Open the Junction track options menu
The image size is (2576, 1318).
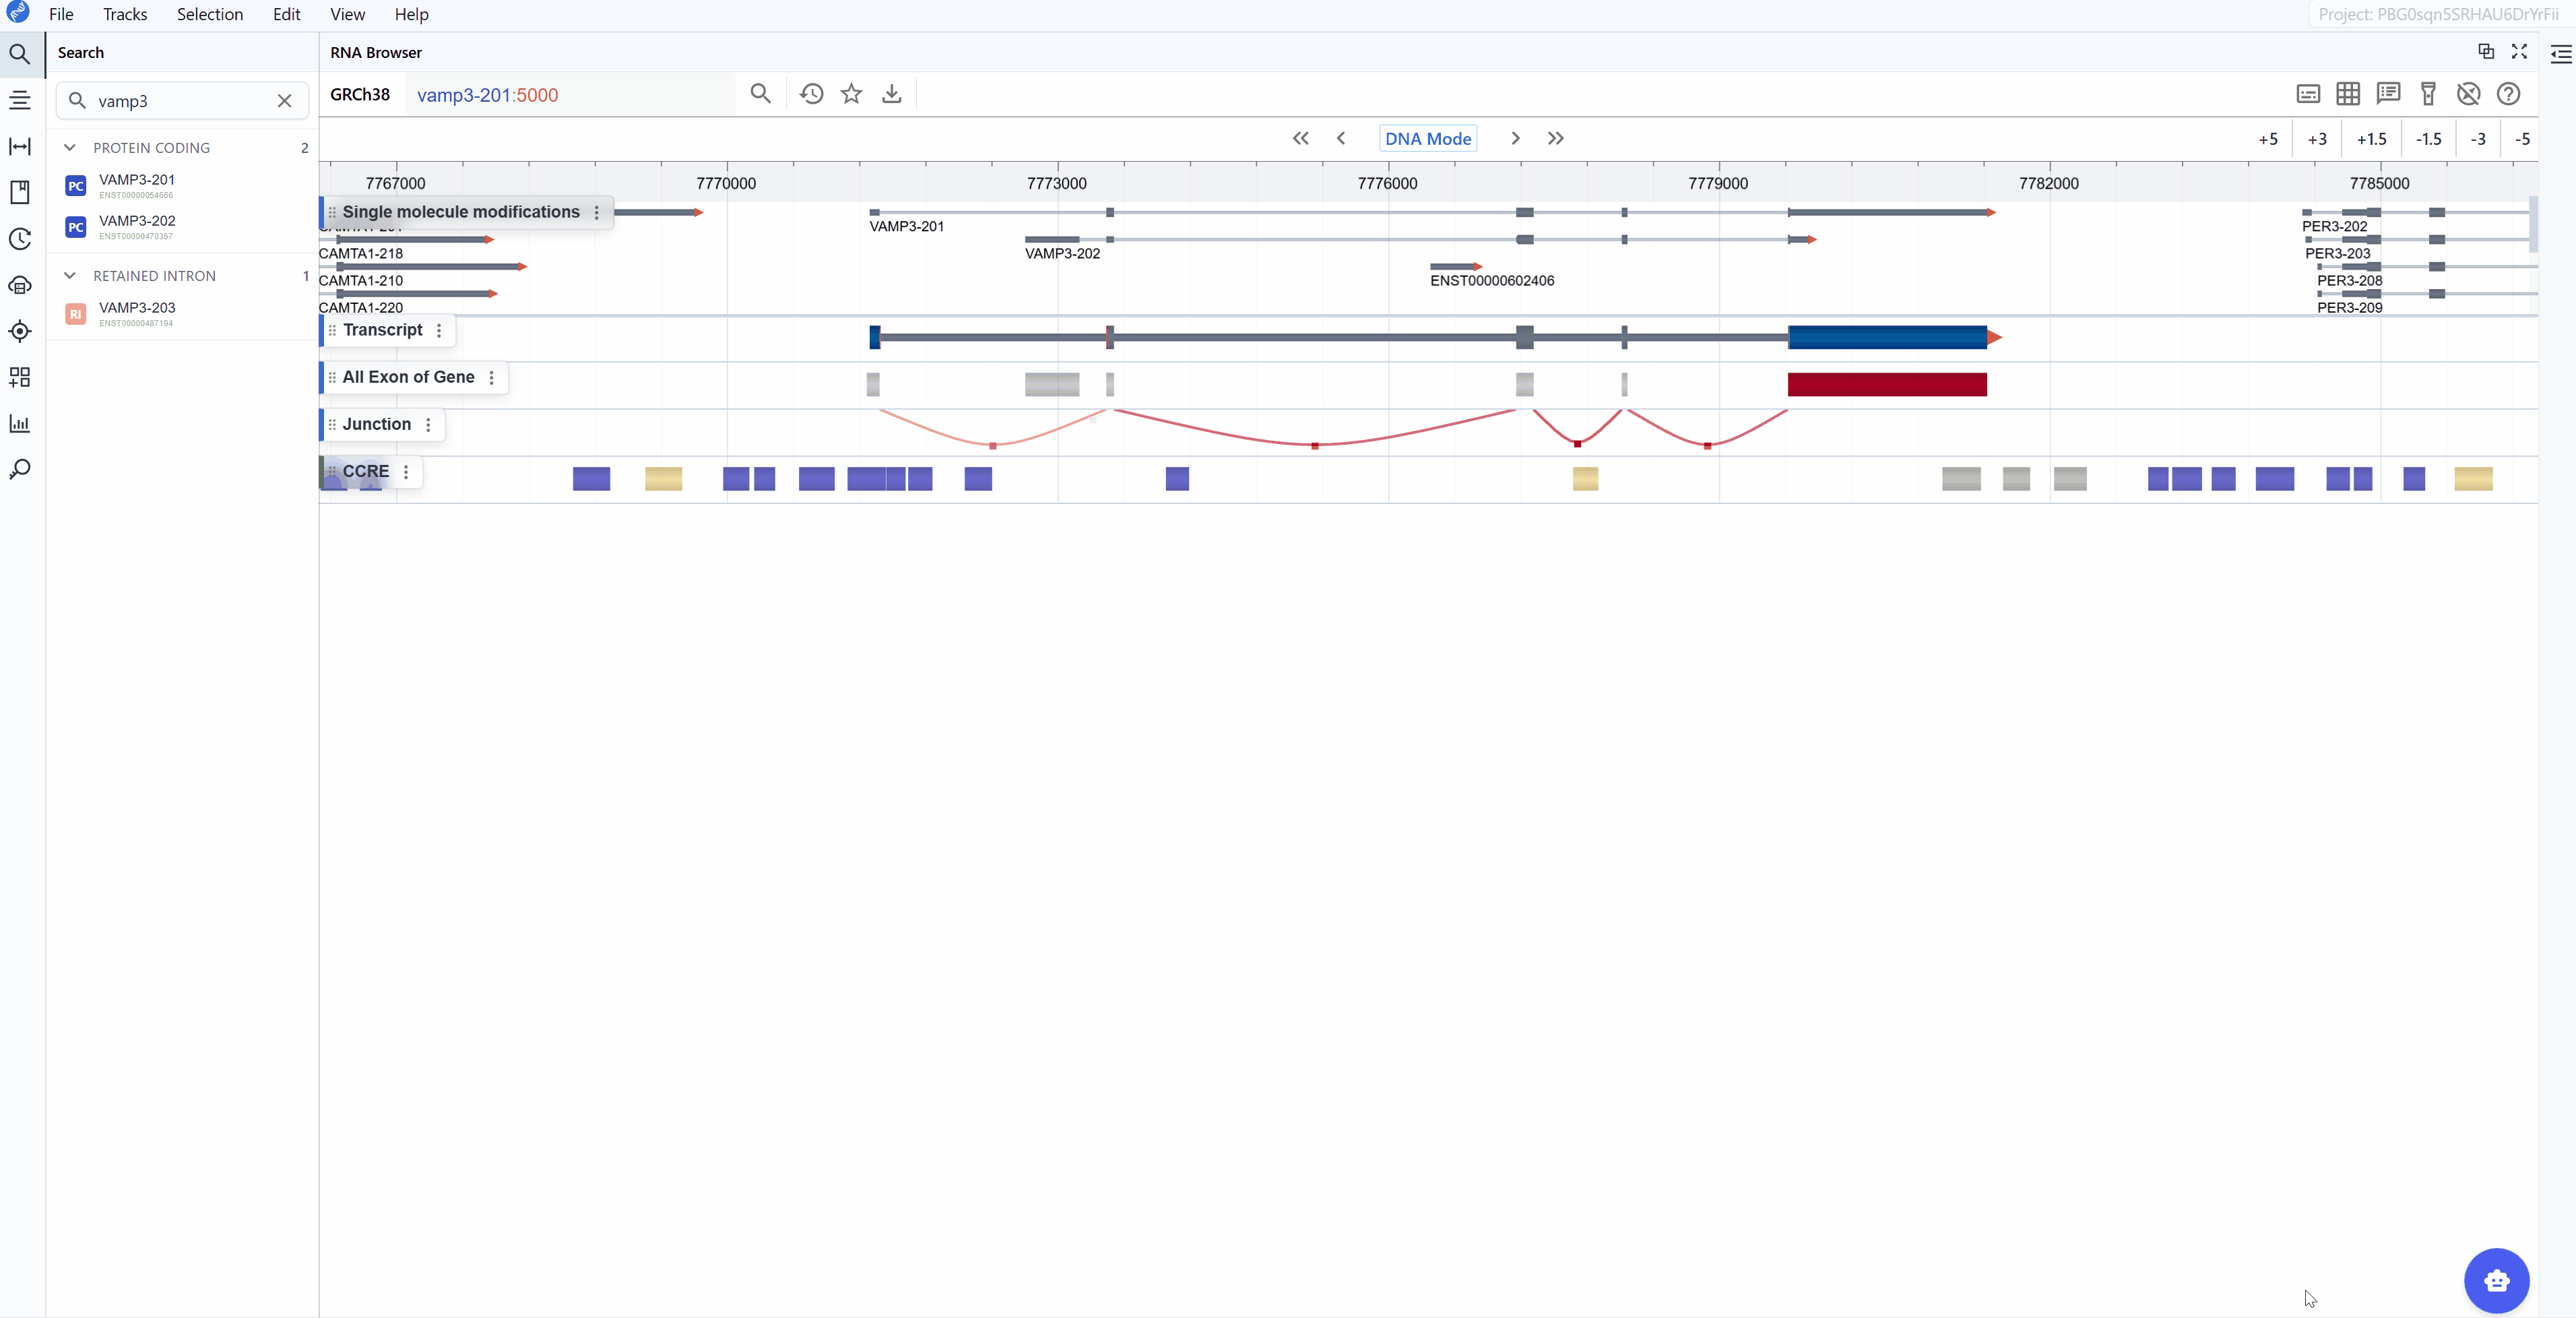428,424
